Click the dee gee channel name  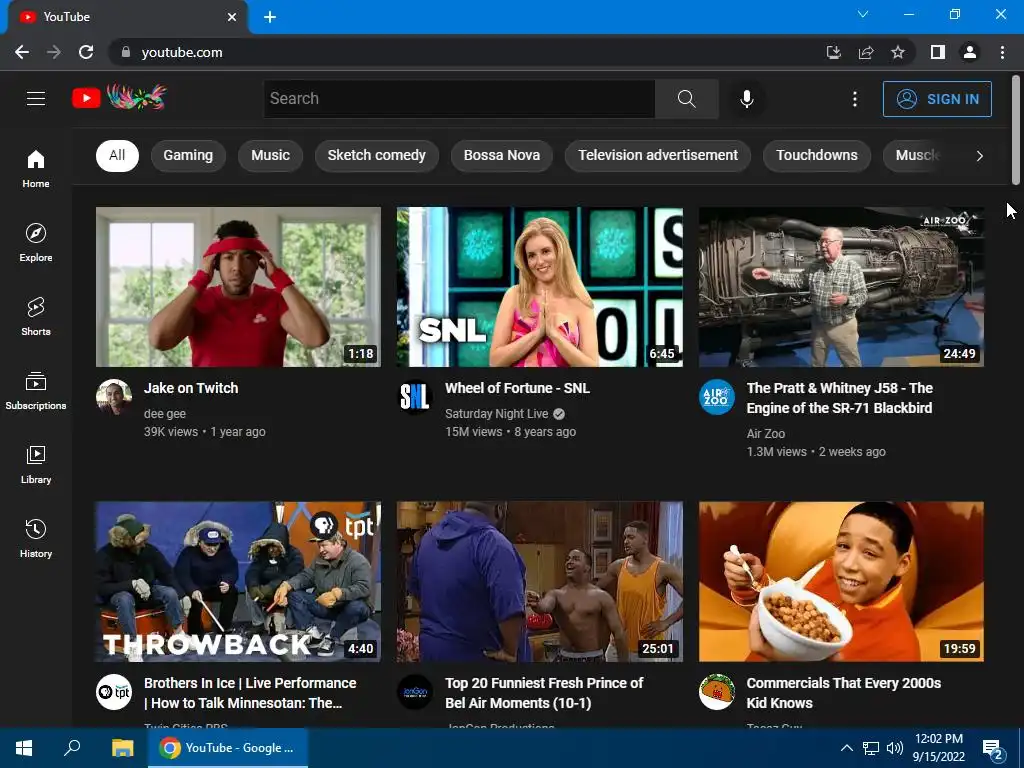tap(165, 413)
